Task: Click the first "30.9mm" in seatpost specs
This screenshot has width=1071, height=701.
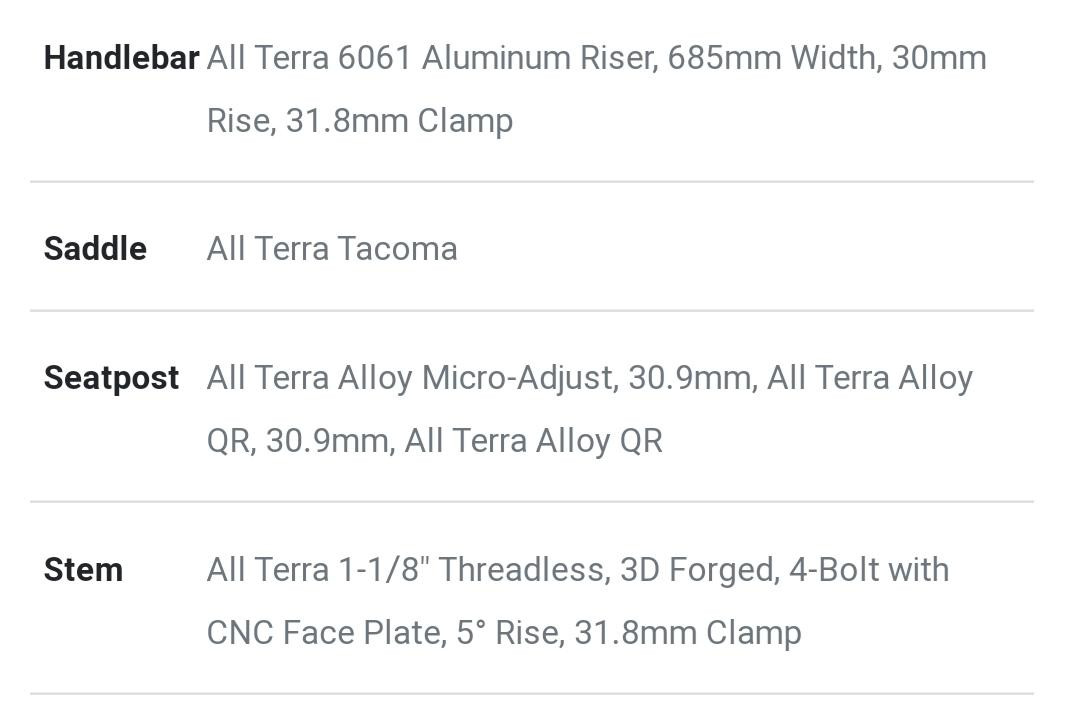Action: 689,378
